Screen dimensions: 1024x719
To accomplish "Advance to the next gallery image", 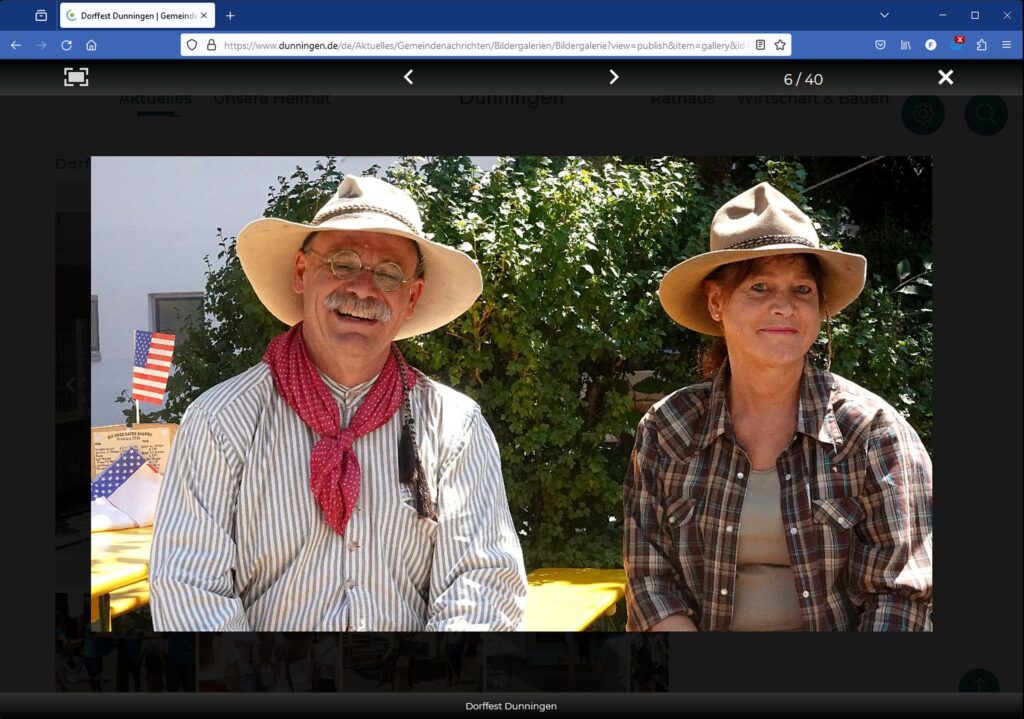I will coord(614,77).
